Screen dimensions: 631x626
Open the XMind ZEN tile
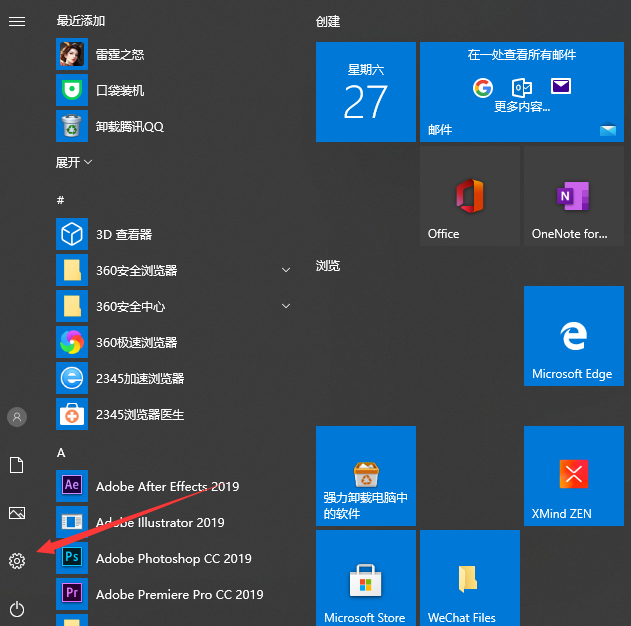click(x=572, y=476)
